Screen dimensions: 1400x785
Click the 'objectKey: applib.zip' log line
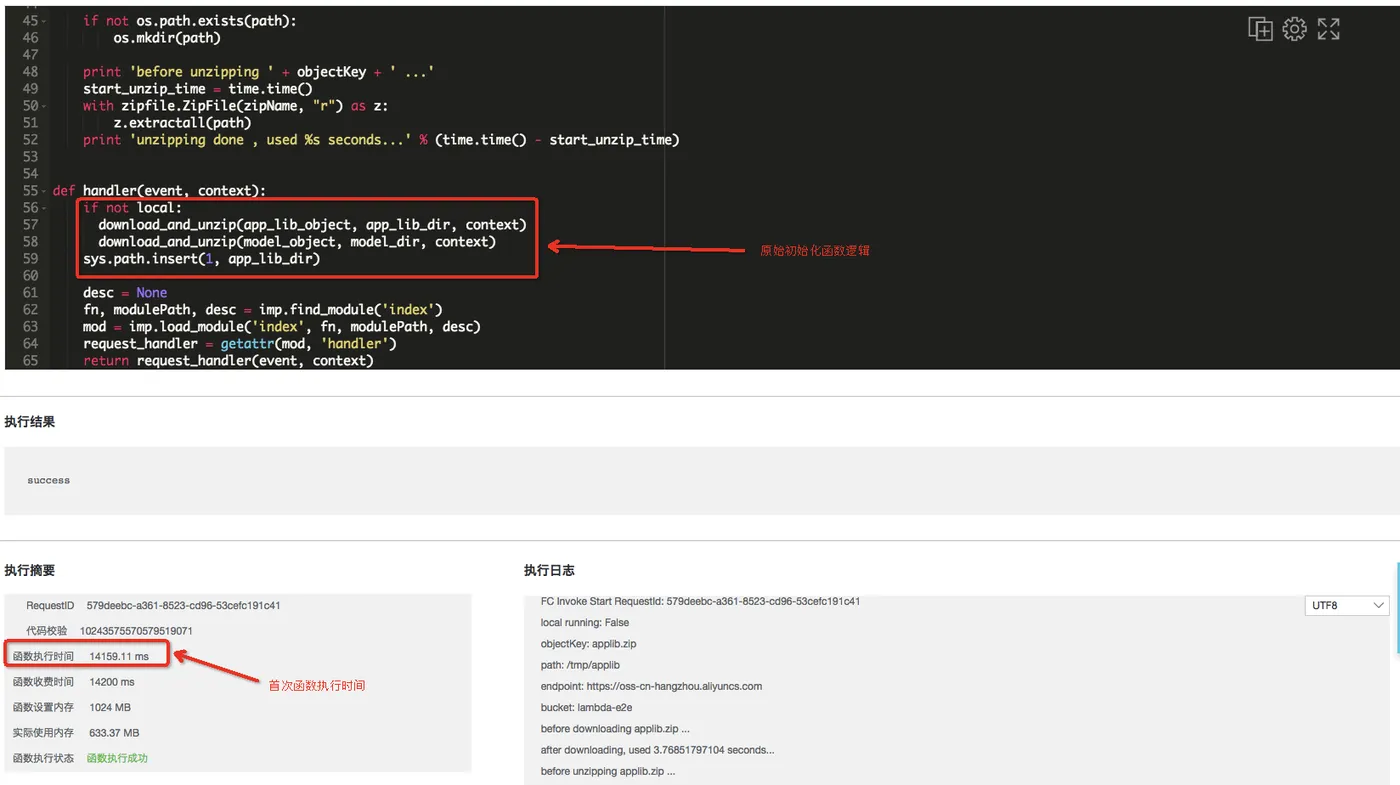pos(589,644)
